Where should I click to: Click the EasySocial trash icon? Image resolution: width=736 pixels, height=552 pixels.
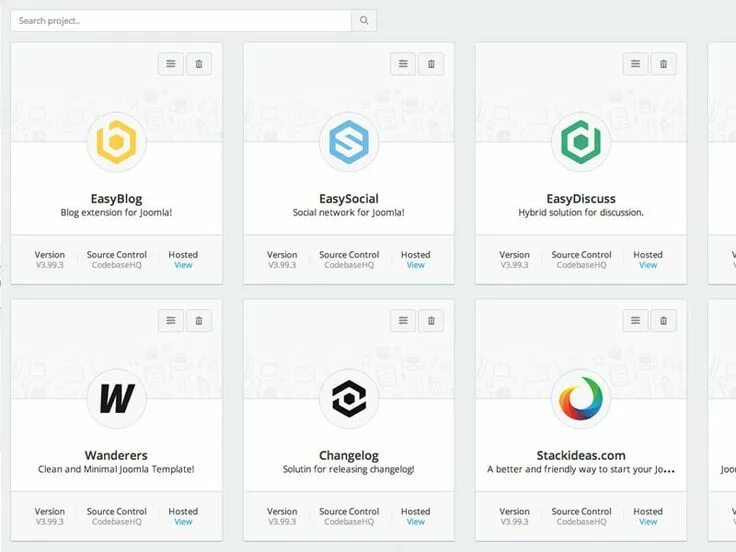431,64
